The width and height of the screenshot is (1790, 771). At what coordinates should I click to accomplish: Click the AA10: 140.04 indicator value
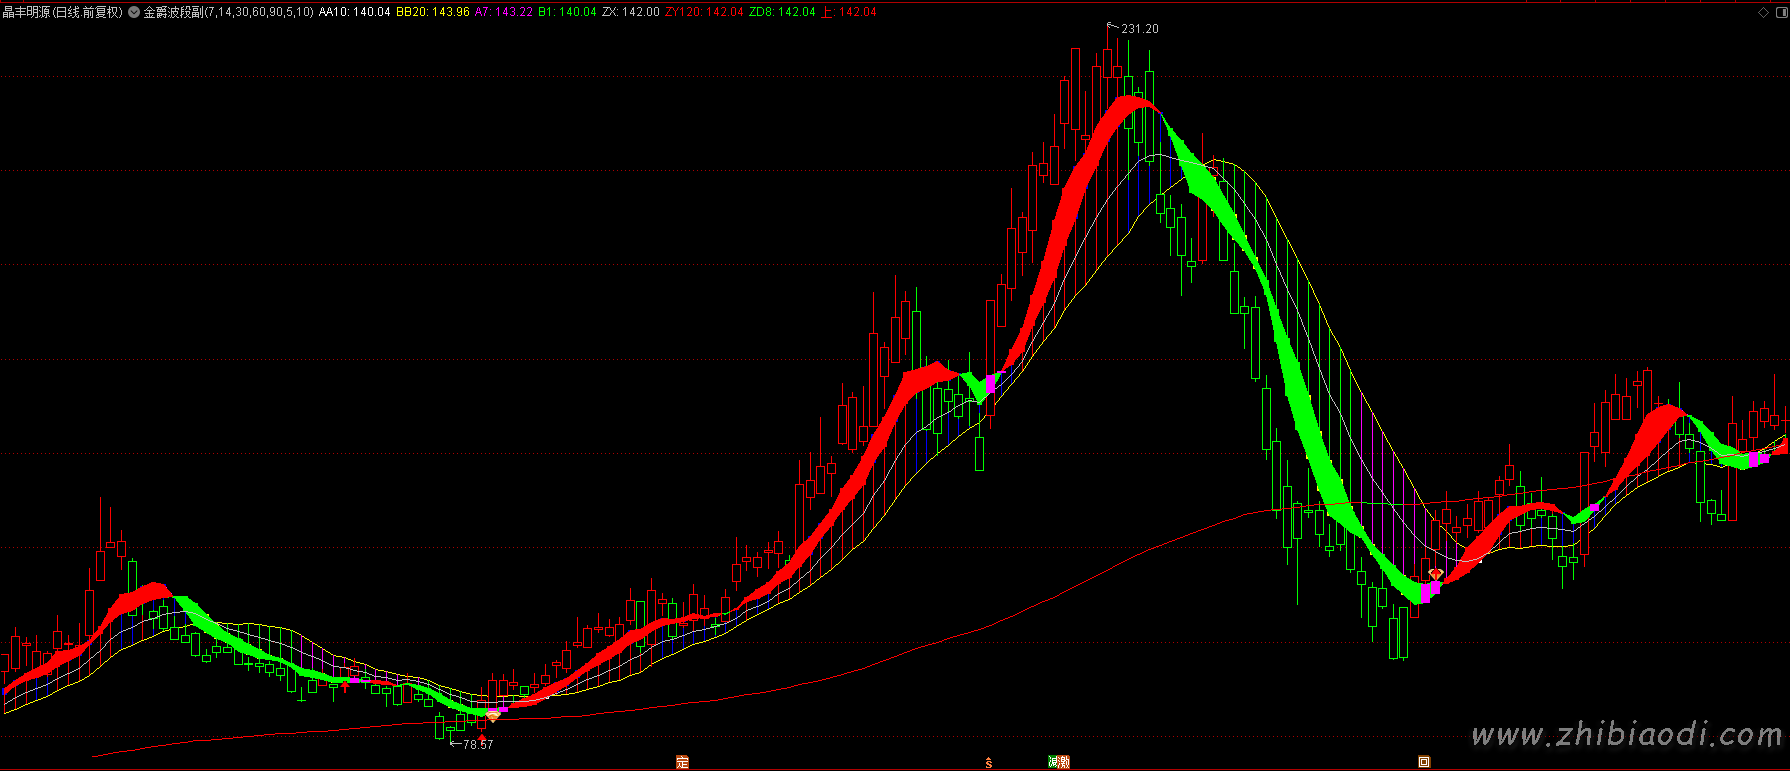(355, 12)
